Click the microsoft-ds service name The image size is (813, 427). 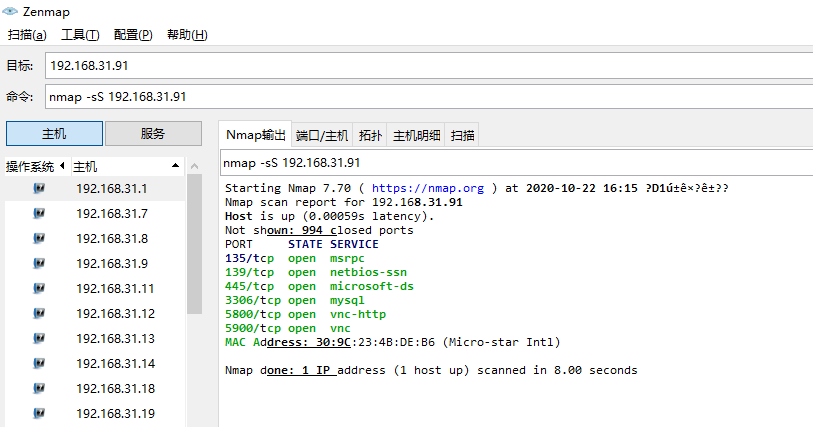coord(372,286)
